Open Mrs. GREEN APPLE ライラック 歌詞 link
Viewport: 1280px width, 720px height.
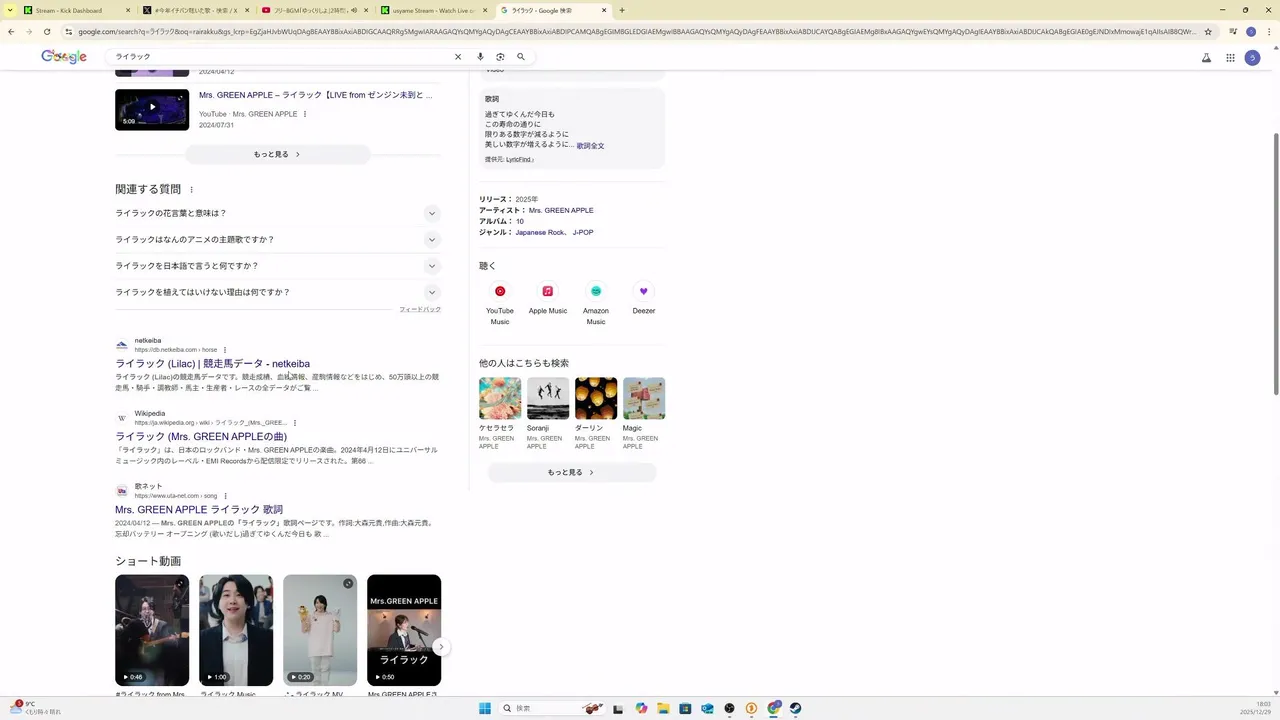coord(199,510)
